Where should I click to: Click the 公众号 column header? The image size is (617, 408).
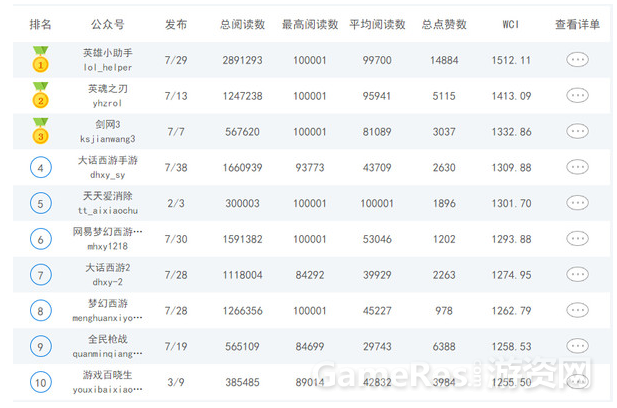coord(108,24)
